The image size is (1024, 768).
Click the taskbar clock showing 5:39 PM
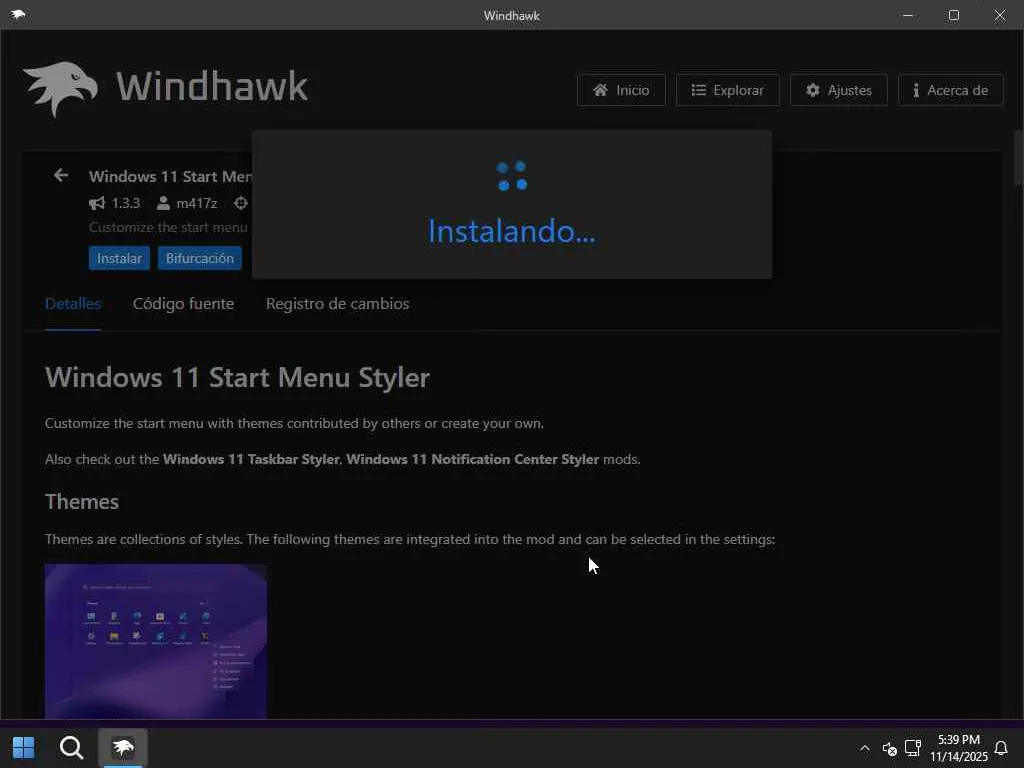click(959, 748)
